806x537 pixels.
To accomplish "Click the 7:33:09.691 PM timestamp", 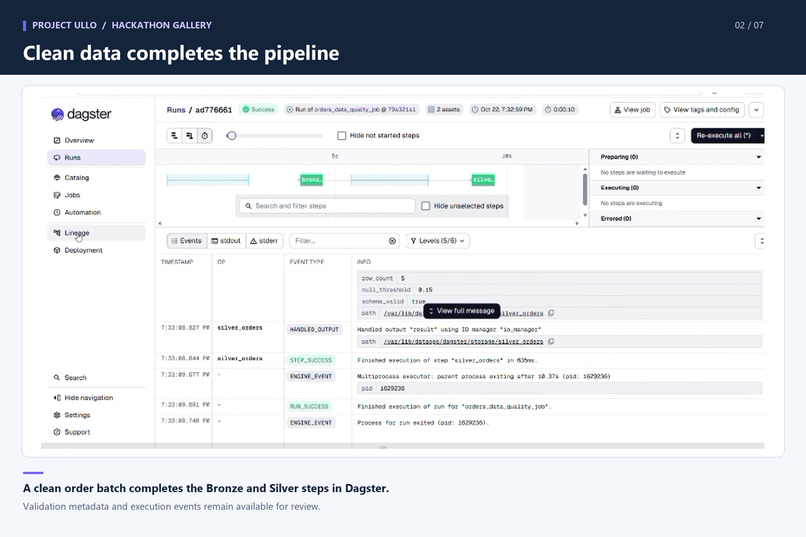I will pos(185,405).
